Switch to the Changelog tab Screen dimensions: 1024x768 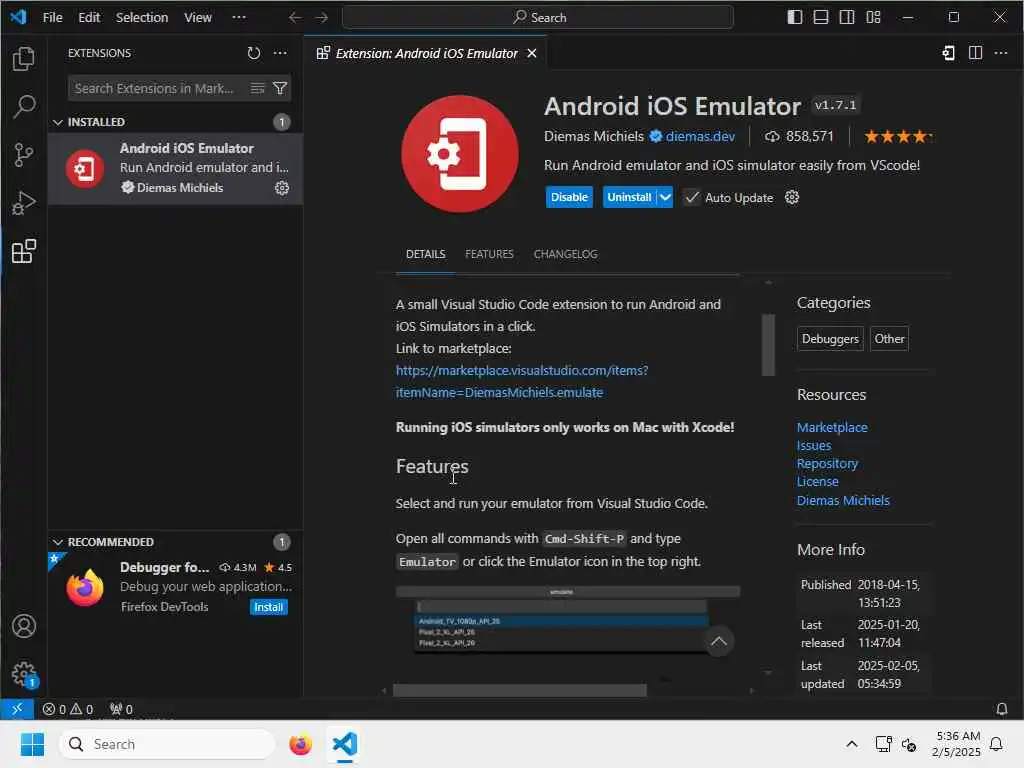[x=566, y=254]
